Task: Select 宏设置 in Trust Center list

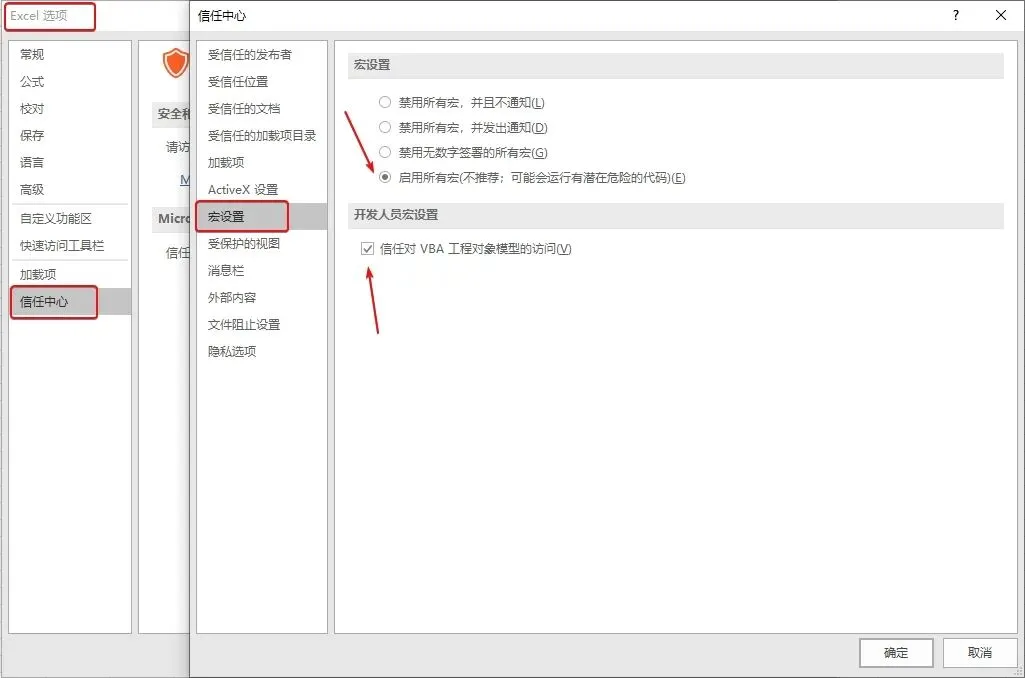Action: (x=261, y=216)
